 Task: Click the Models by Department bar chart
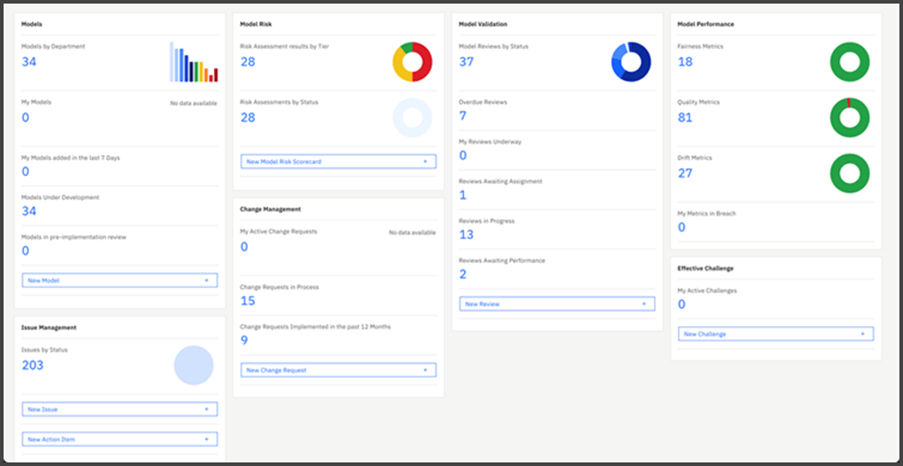point(193,62)
